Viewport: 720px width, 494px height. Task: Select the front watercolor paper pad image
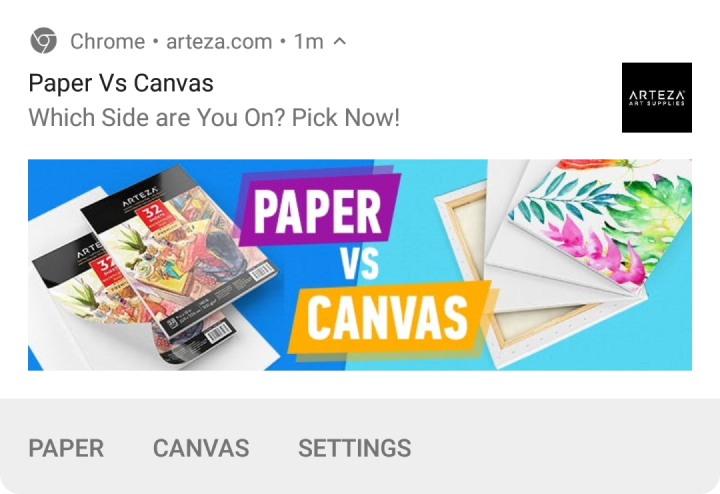point(180,250)
